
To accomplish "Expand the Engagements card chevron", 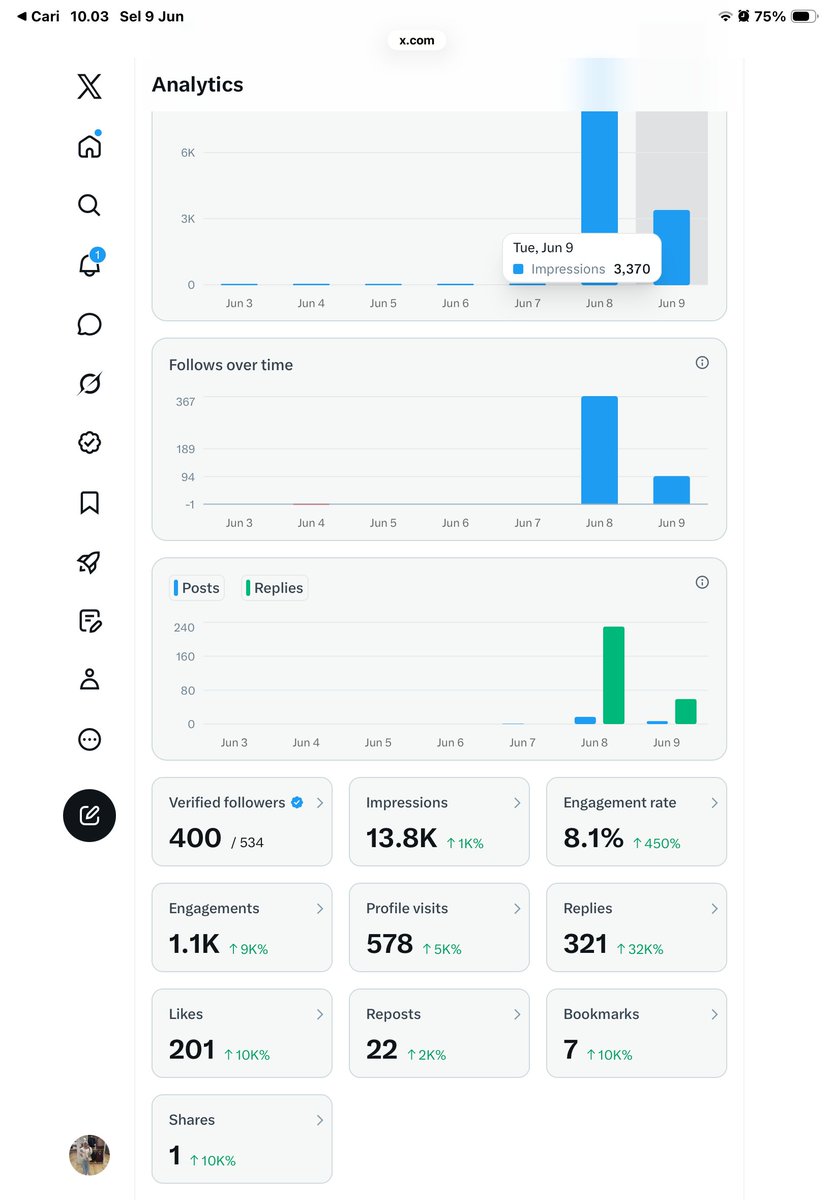I will [x=320, y=908].
